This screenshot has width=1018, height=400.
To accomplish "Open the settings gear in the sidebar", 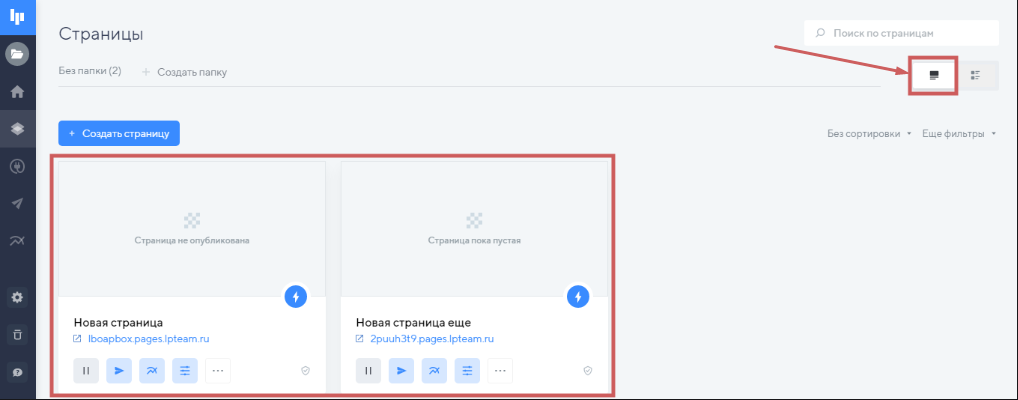I will tap(17, 297).
